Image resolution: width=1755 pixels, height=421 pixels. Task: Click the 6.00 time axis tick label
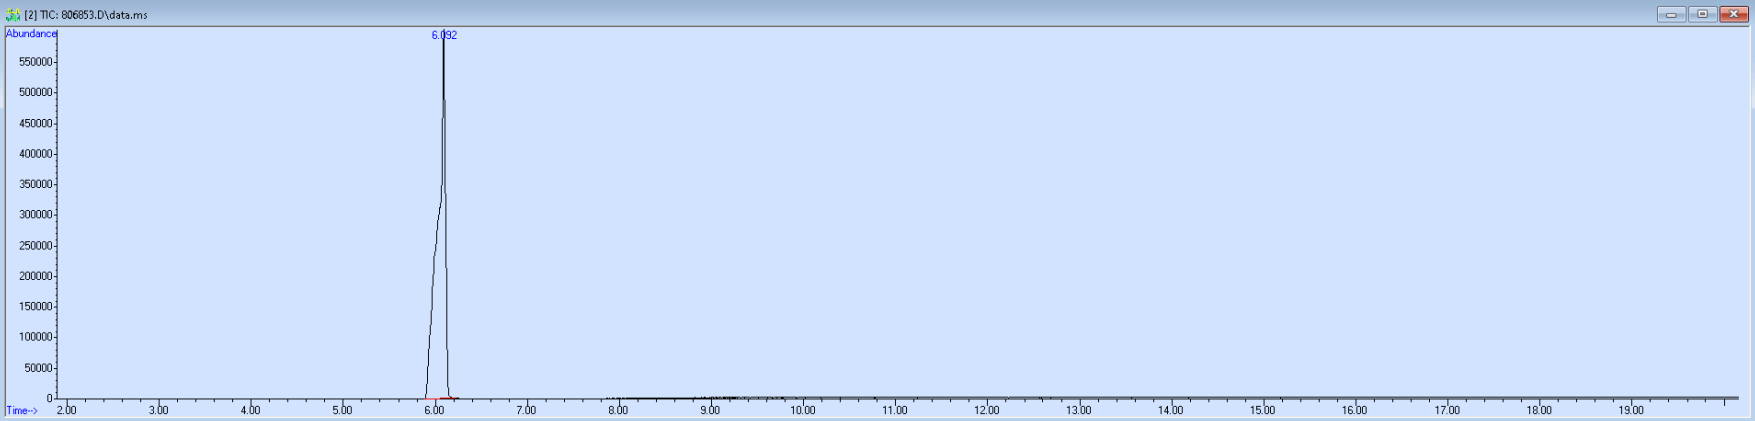[434, 411]
